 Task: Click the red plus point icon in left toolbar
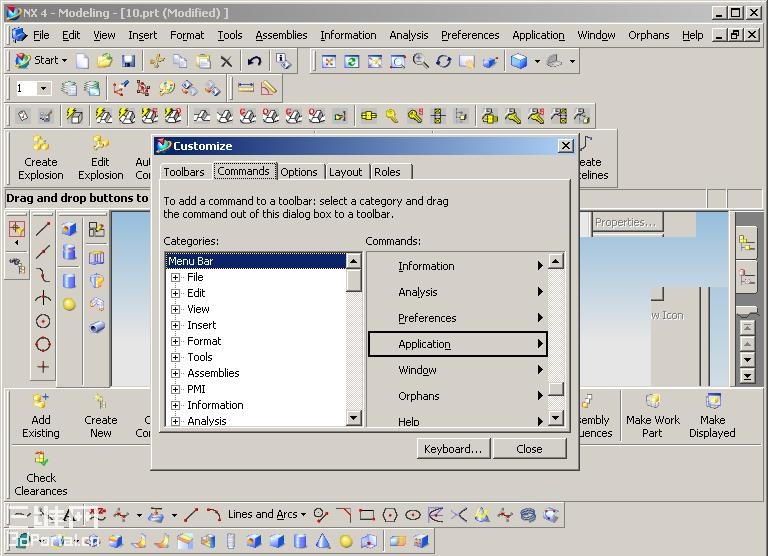(43, 366)
